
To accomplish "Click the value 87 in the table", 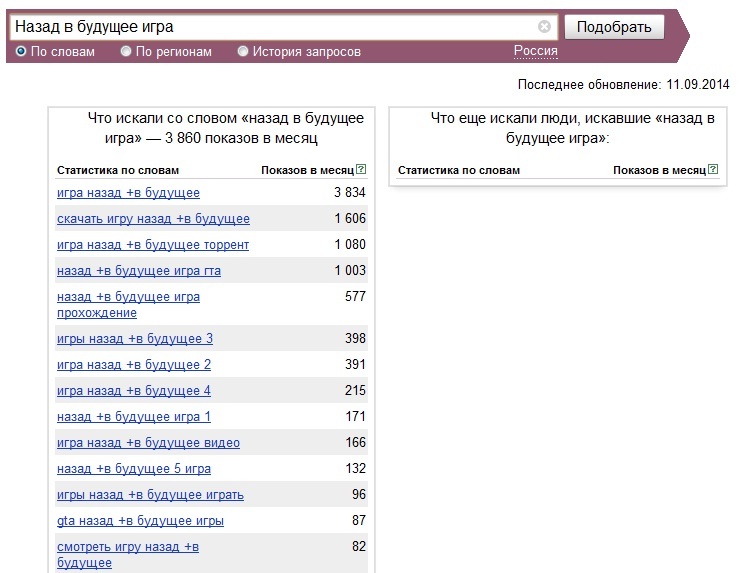I will coord(359,520).
